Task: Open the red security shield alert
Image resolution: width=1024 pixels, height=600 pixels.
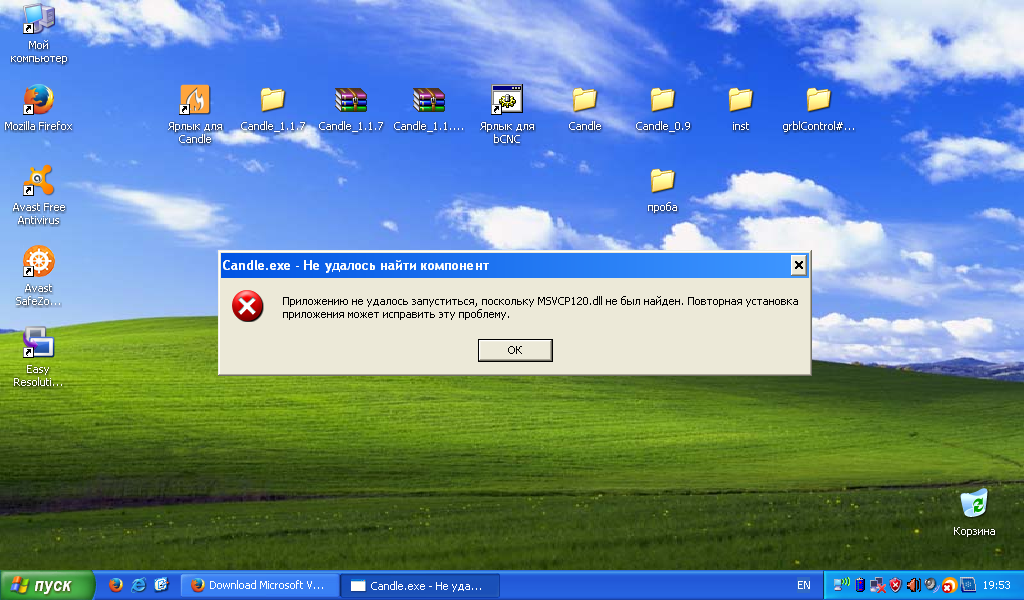Action: tap(895, 585)
